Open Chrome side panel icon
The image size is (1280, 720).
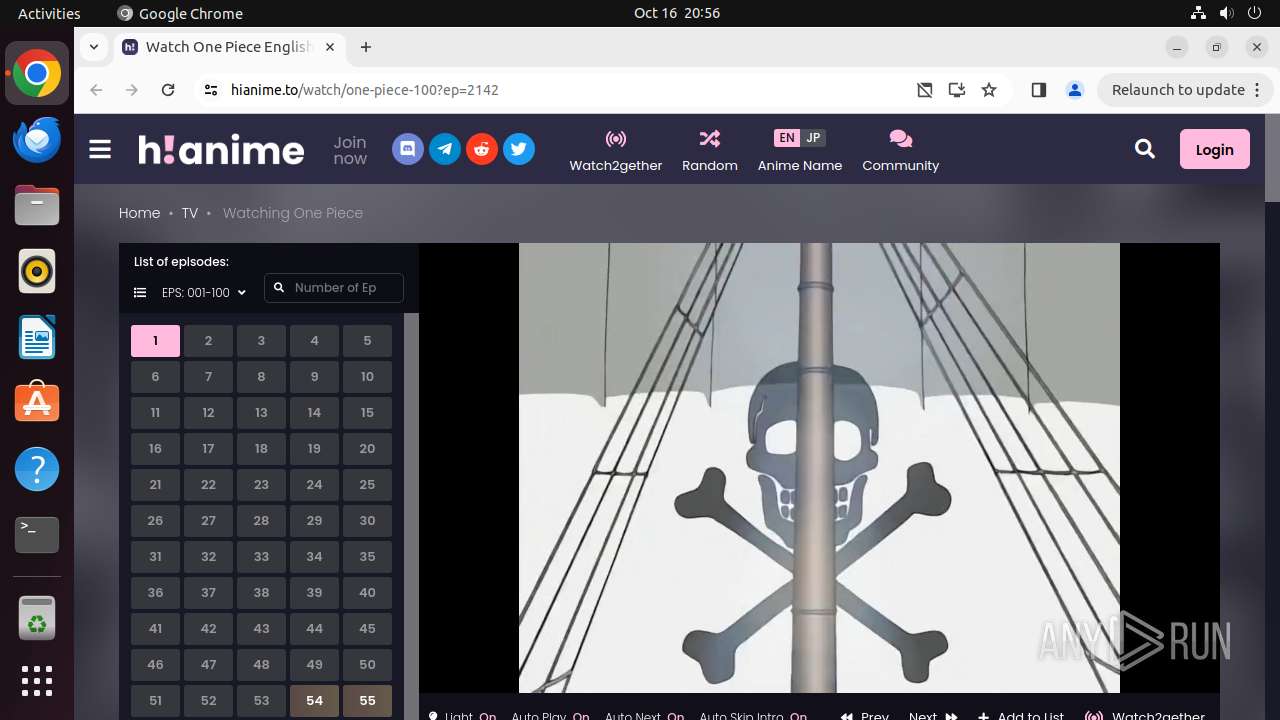(1038, 90)
